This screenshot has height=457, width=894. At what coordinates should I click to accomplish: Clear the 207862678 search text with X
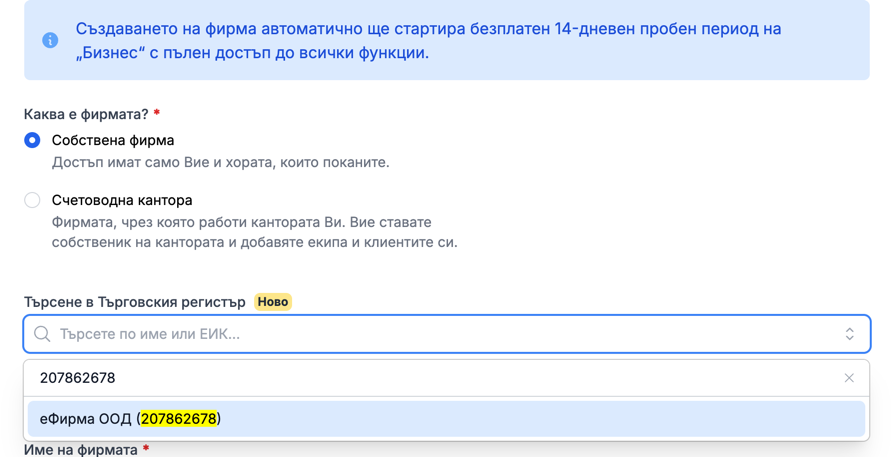tap(849, 378)
